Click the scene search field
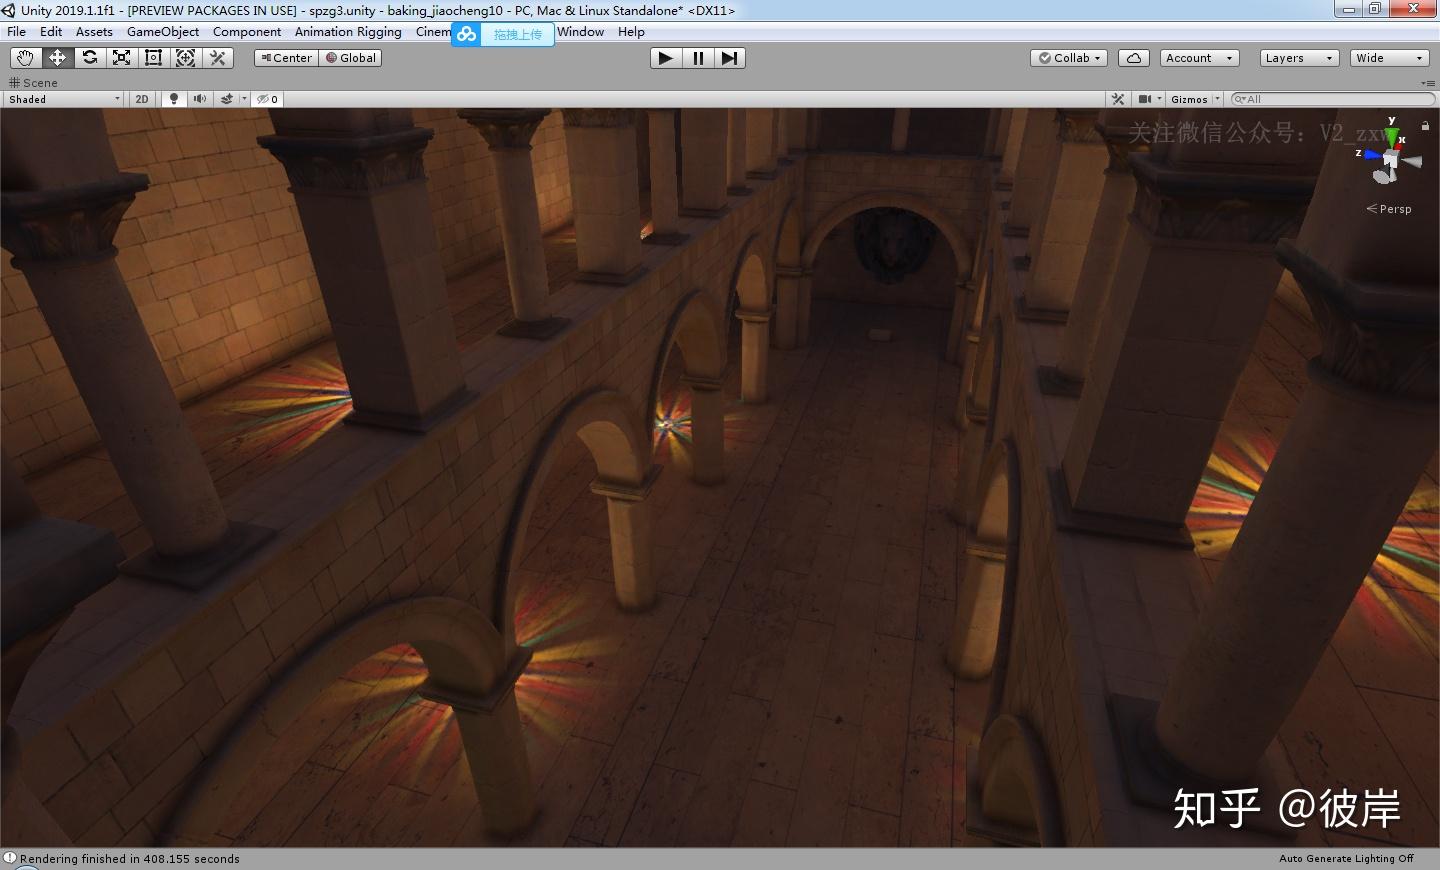This screenshot has height=870, width=1440. coord(1335,99)
